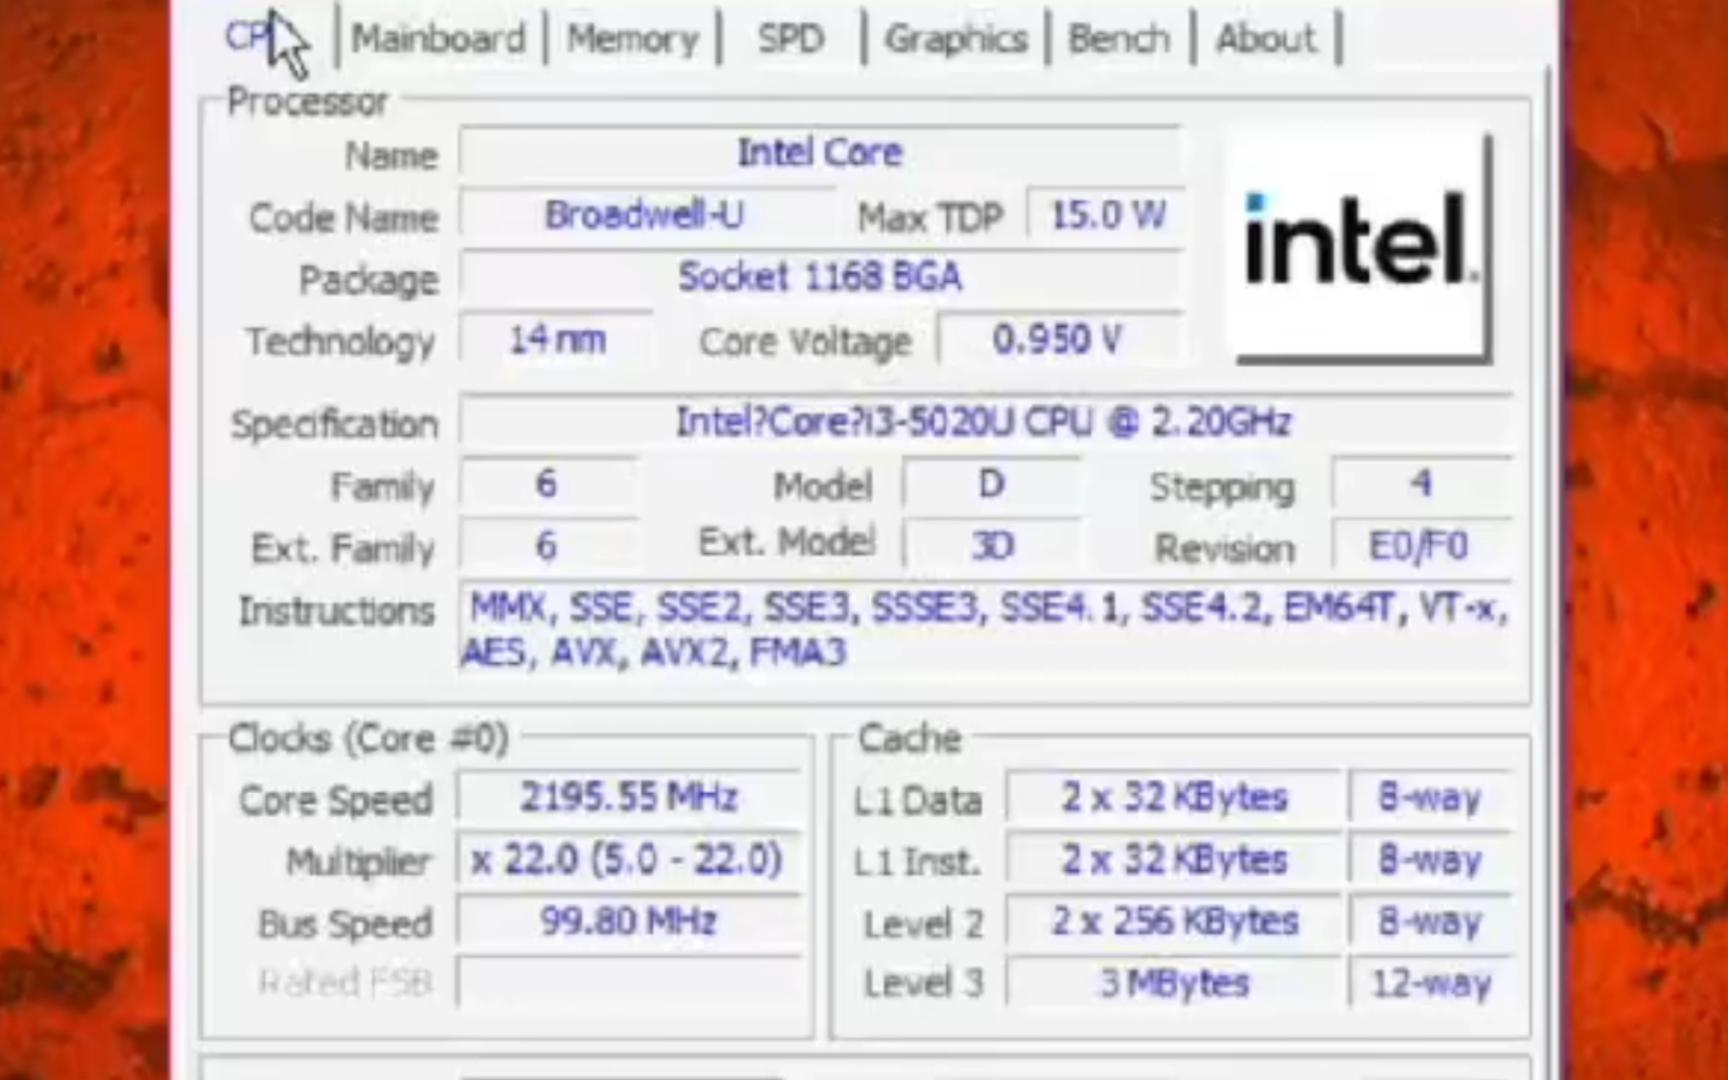Click the Level 3 12-way associativity value
Viewport: 1728px width, 1080px height.
pos(1429,983)
